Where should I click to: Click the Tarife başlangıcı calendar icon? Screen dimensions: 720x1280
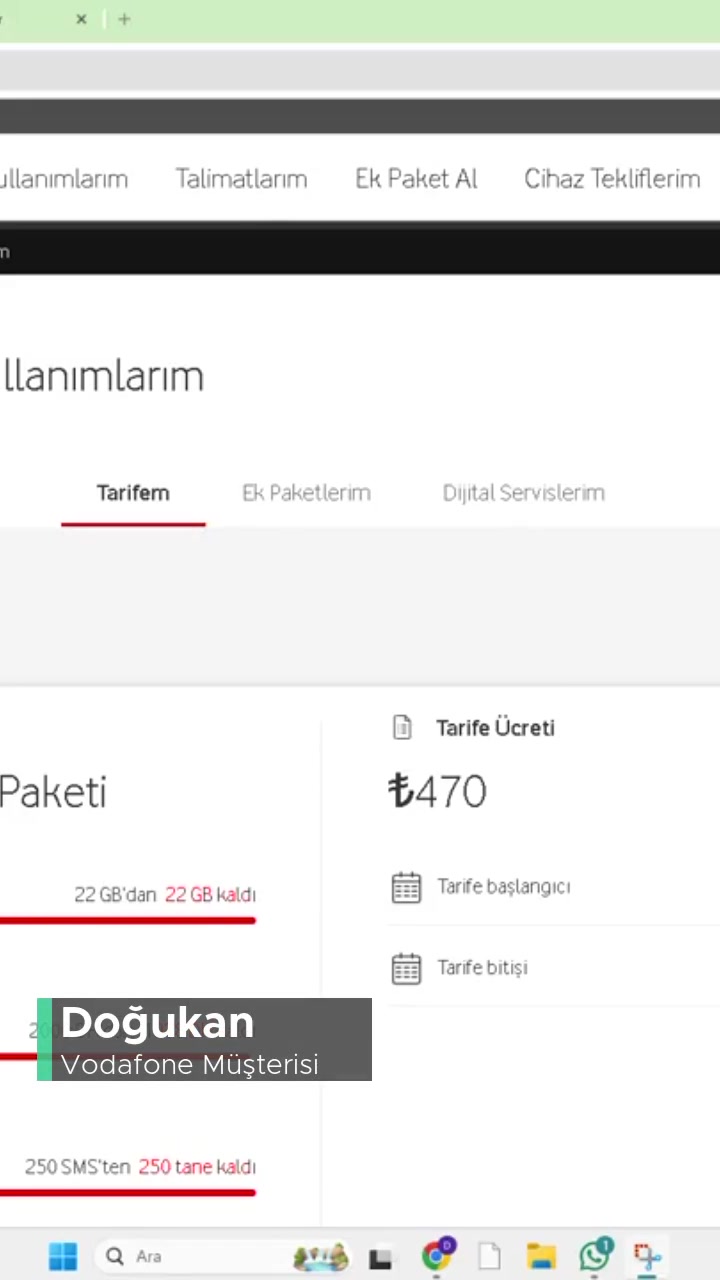tap(406, 887)
